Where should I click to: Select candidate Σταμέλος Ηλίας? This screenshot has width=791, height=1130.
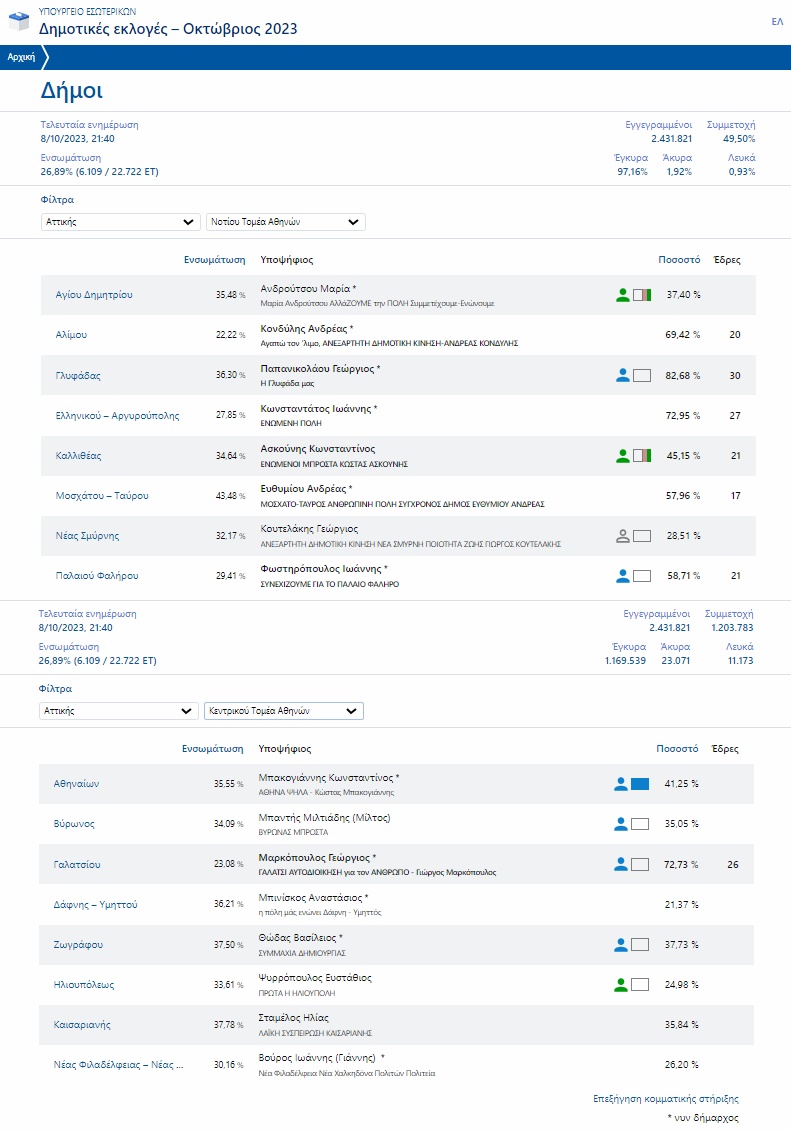pos(293,1018)
